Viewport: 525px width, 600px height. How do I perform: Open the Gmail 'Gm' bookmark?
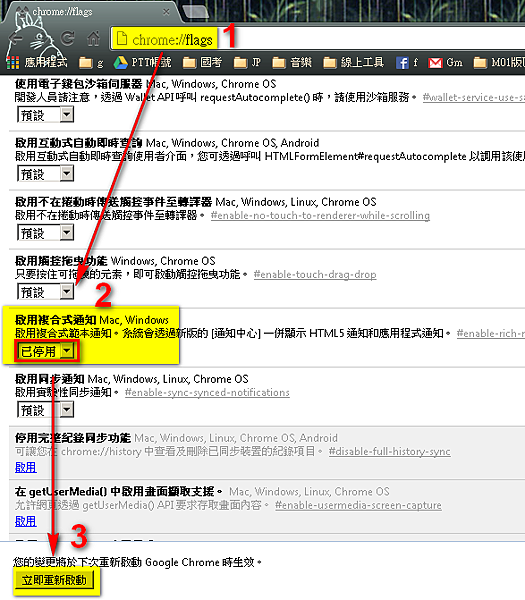[445, 62]
